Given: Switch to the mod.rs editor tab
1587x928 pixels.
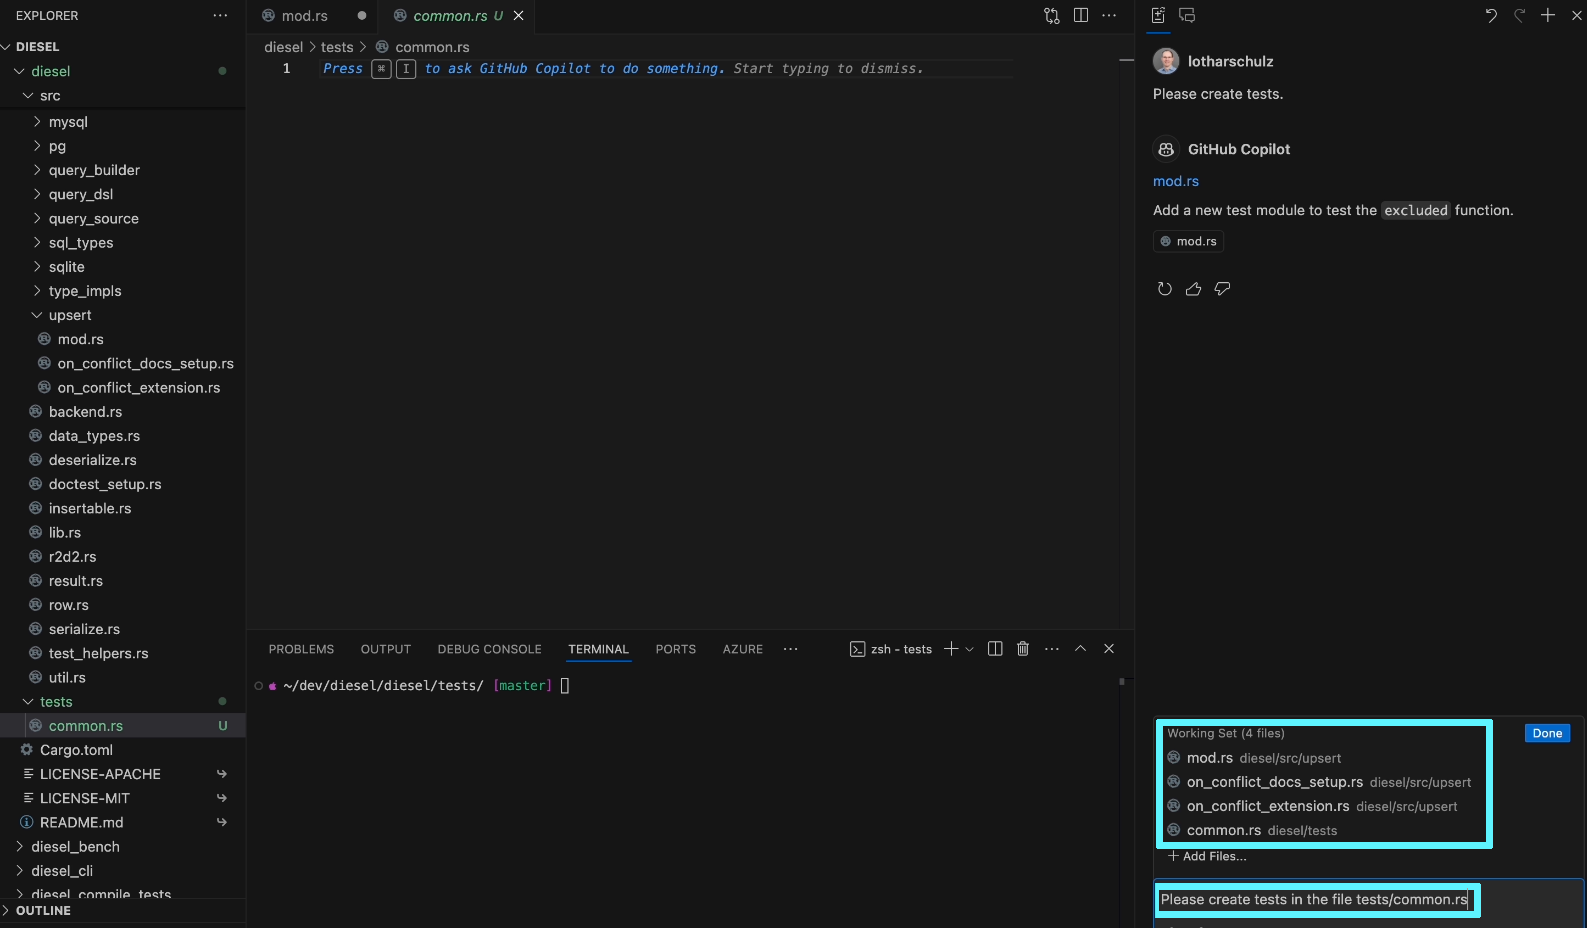Looking at the screenshot, I should pyautogui.click(x=304, y=16).
